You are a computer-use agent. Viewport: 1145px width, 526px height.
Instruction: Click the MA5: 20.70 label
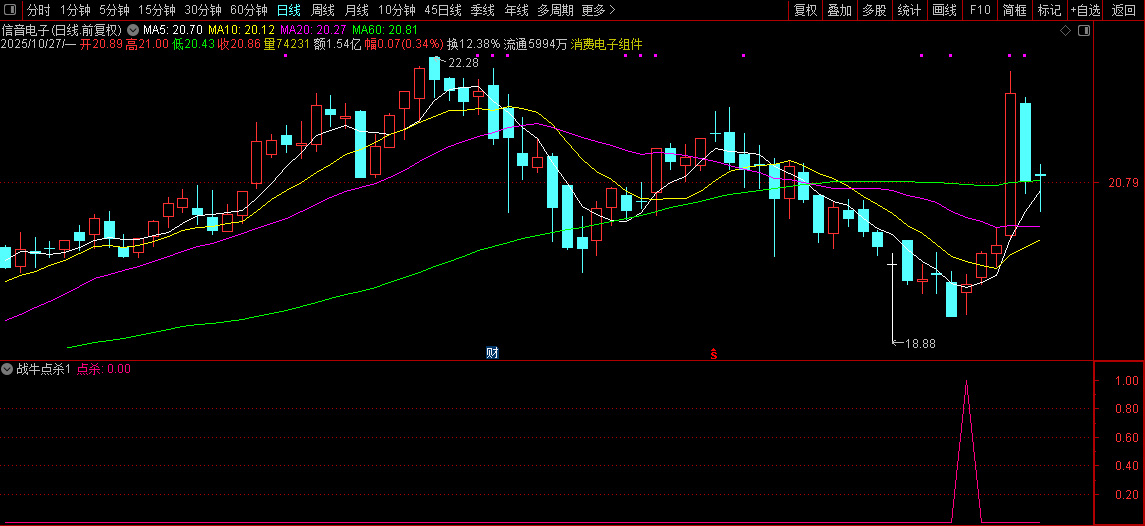173,30
